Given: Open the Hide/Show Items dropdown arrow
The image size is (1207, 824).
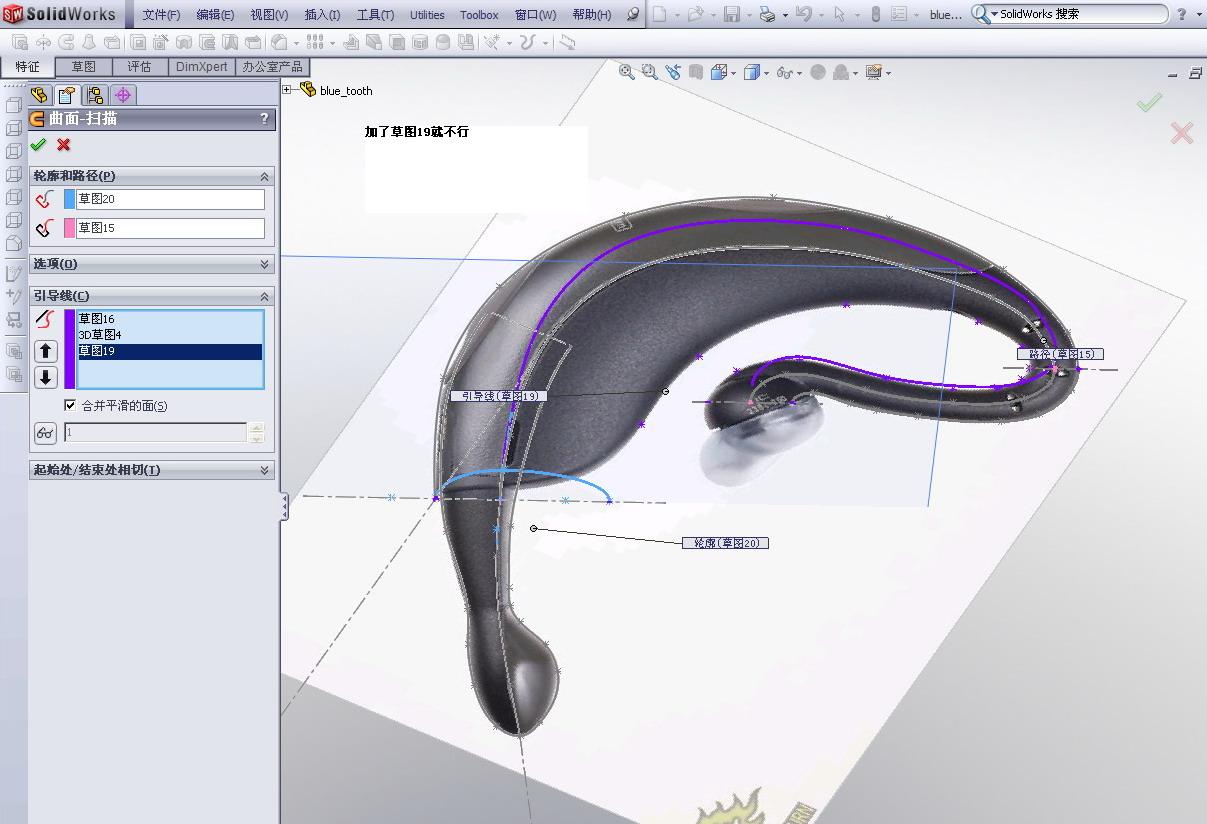Looking at the screenshot, I should (800, 73).
